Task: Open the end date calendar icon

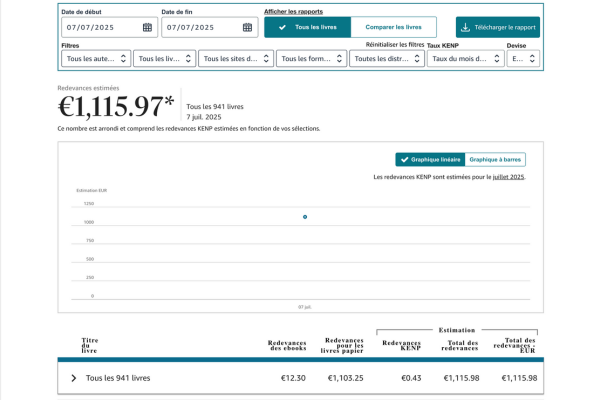Action: [247, 27]
